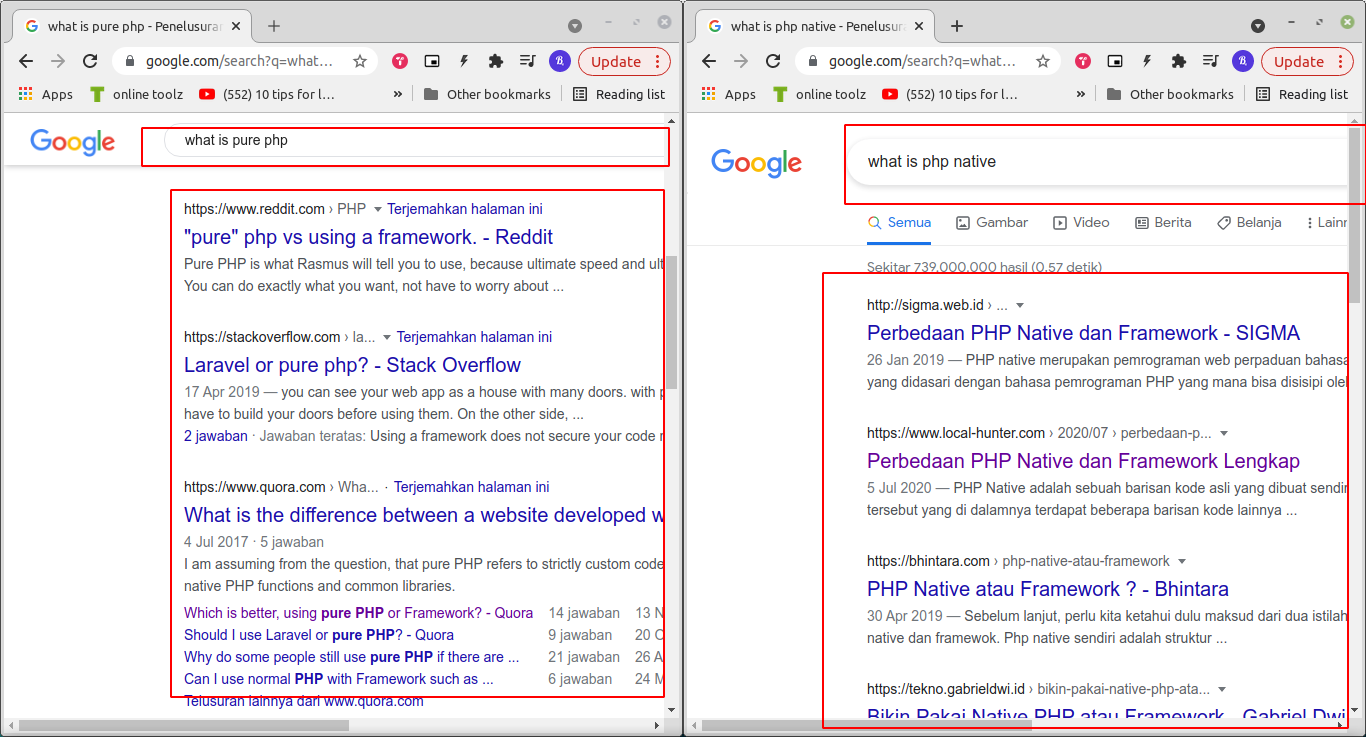The height and width of the screenshot is (737, 1366).
Task: Open Apps grid in the left window bookmarks bar
Action: [45, 94]
